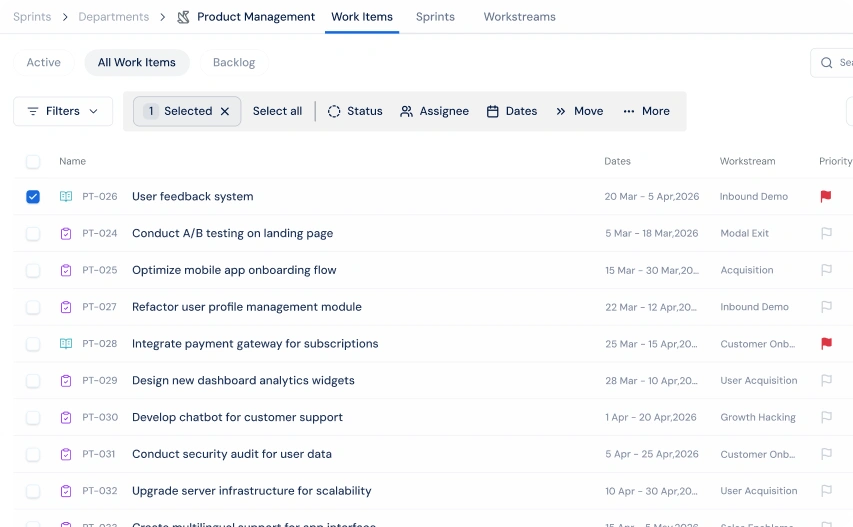Click the task type icon for PT-027

pyautogui.click(x=66, y=307)
